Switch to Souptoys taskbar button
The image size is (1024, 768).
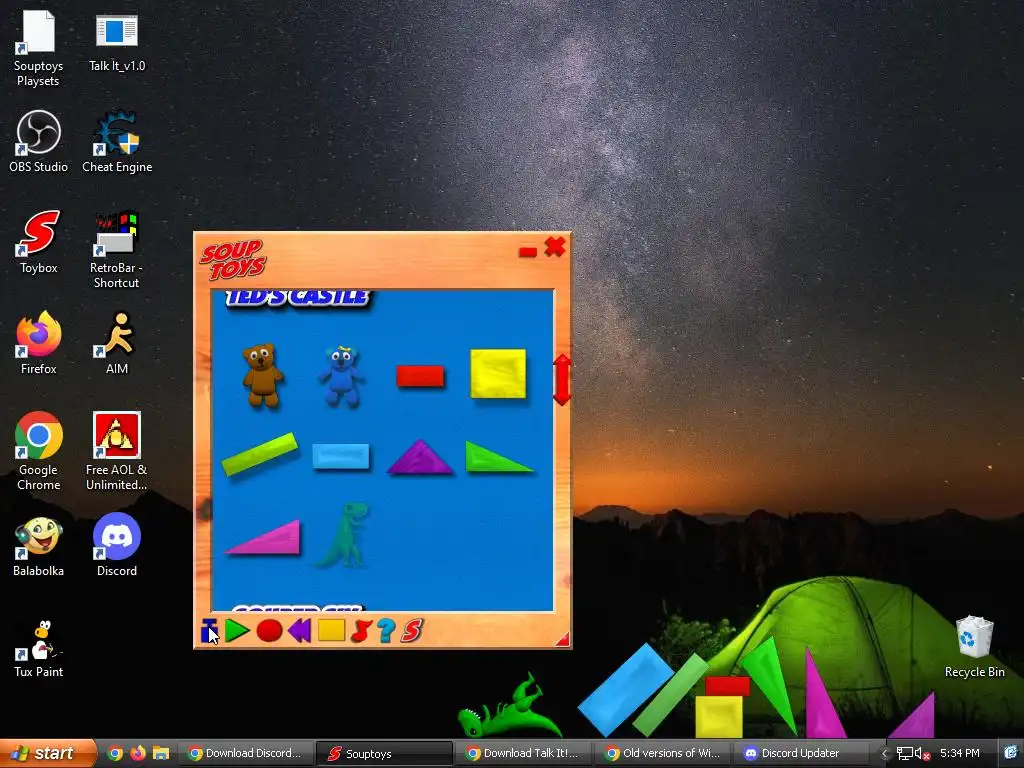point(385,754)
